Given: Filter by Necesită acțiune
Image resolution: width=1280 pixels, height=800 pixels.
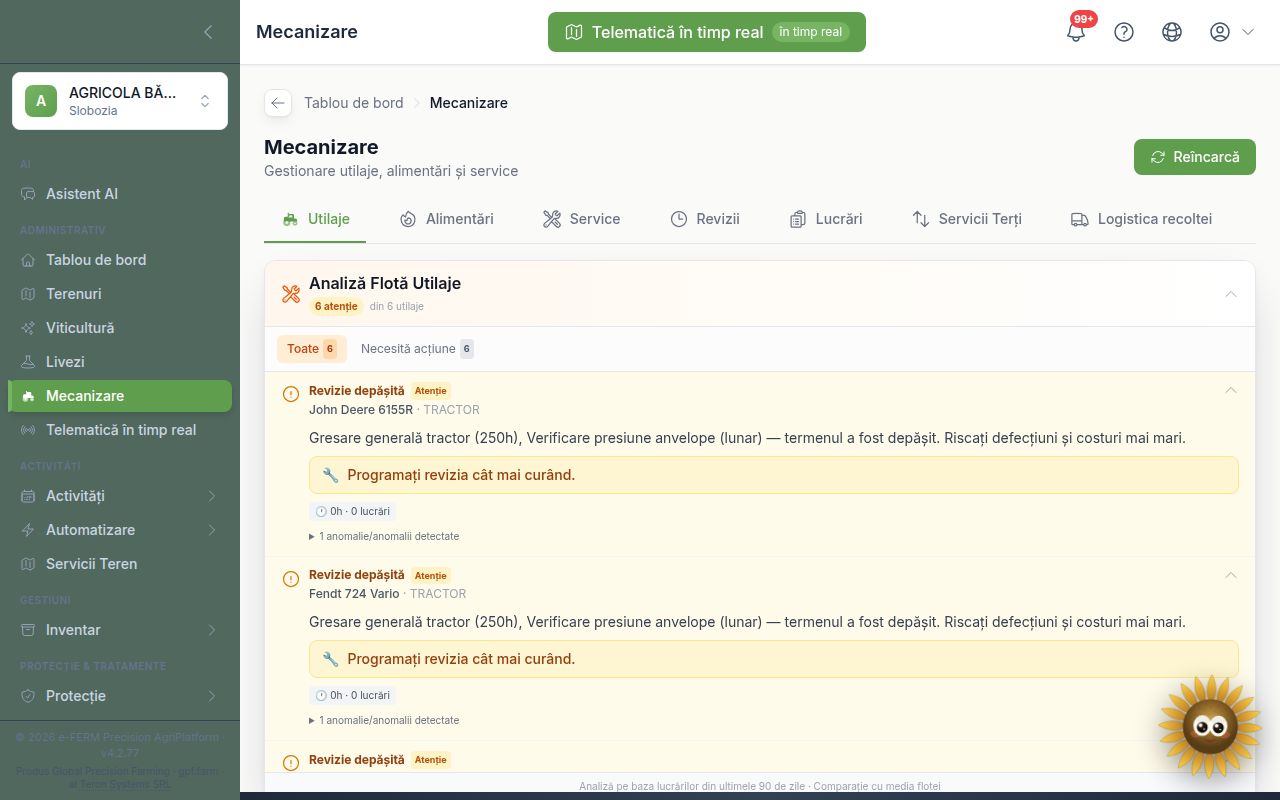Looking at the screenshot, I should pyautogui.click(x=417, y=349).
